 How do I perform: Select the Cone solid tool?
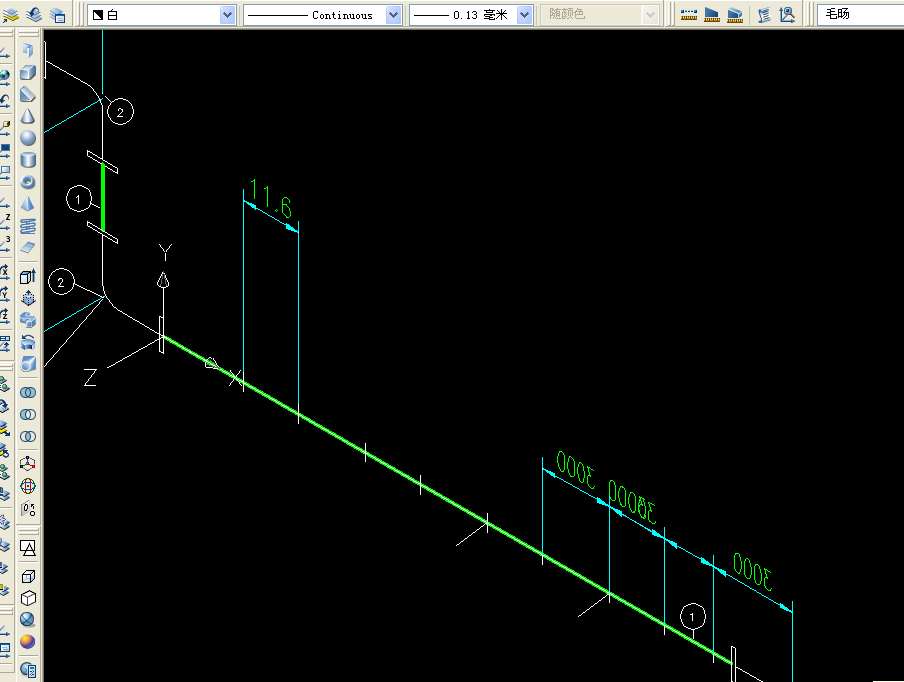28,116
